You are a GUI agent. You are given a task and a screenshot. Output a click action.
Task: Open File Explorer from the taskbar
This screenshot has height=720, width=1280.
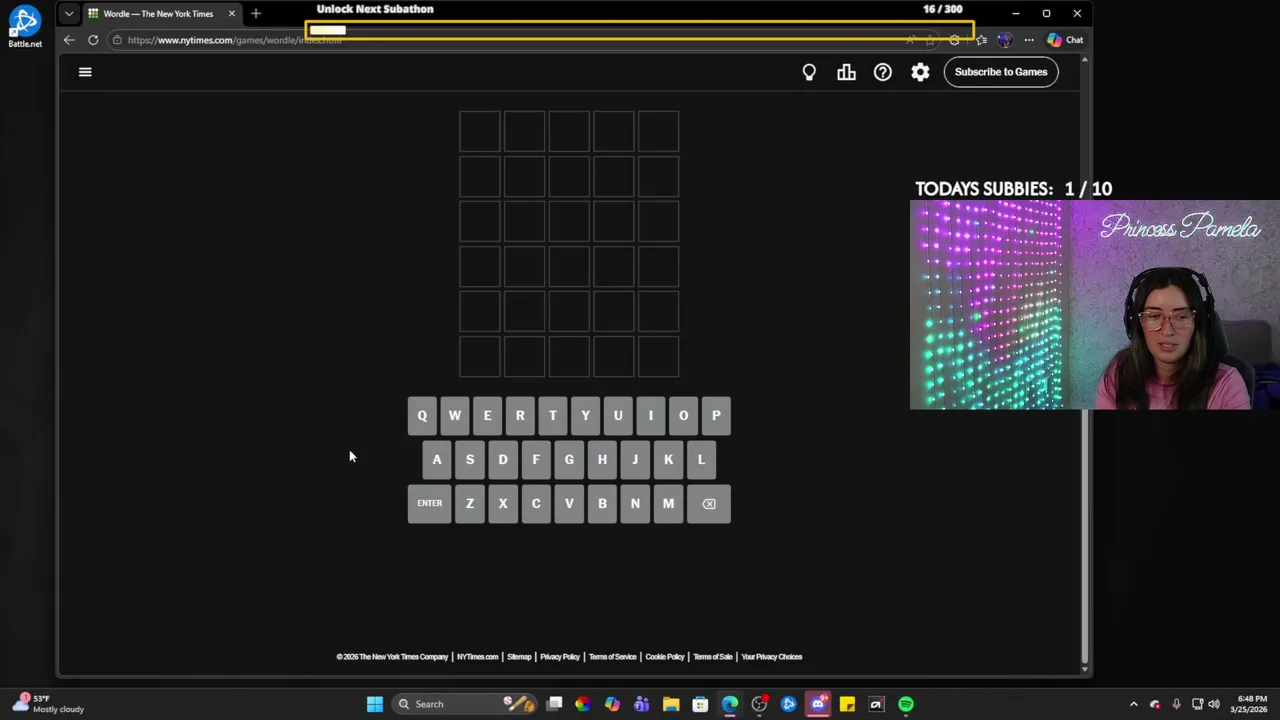[671, 704]
